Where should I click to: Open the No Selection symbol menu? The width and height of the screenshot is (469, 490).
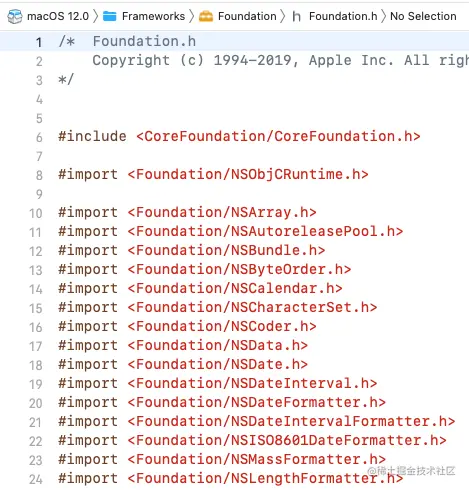(x=423, y=16)
